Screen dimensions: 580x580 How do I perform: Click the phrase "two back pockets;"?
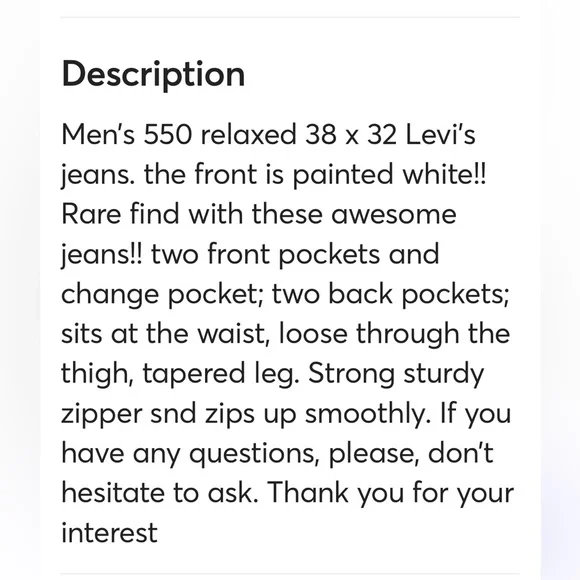(391, 294)
